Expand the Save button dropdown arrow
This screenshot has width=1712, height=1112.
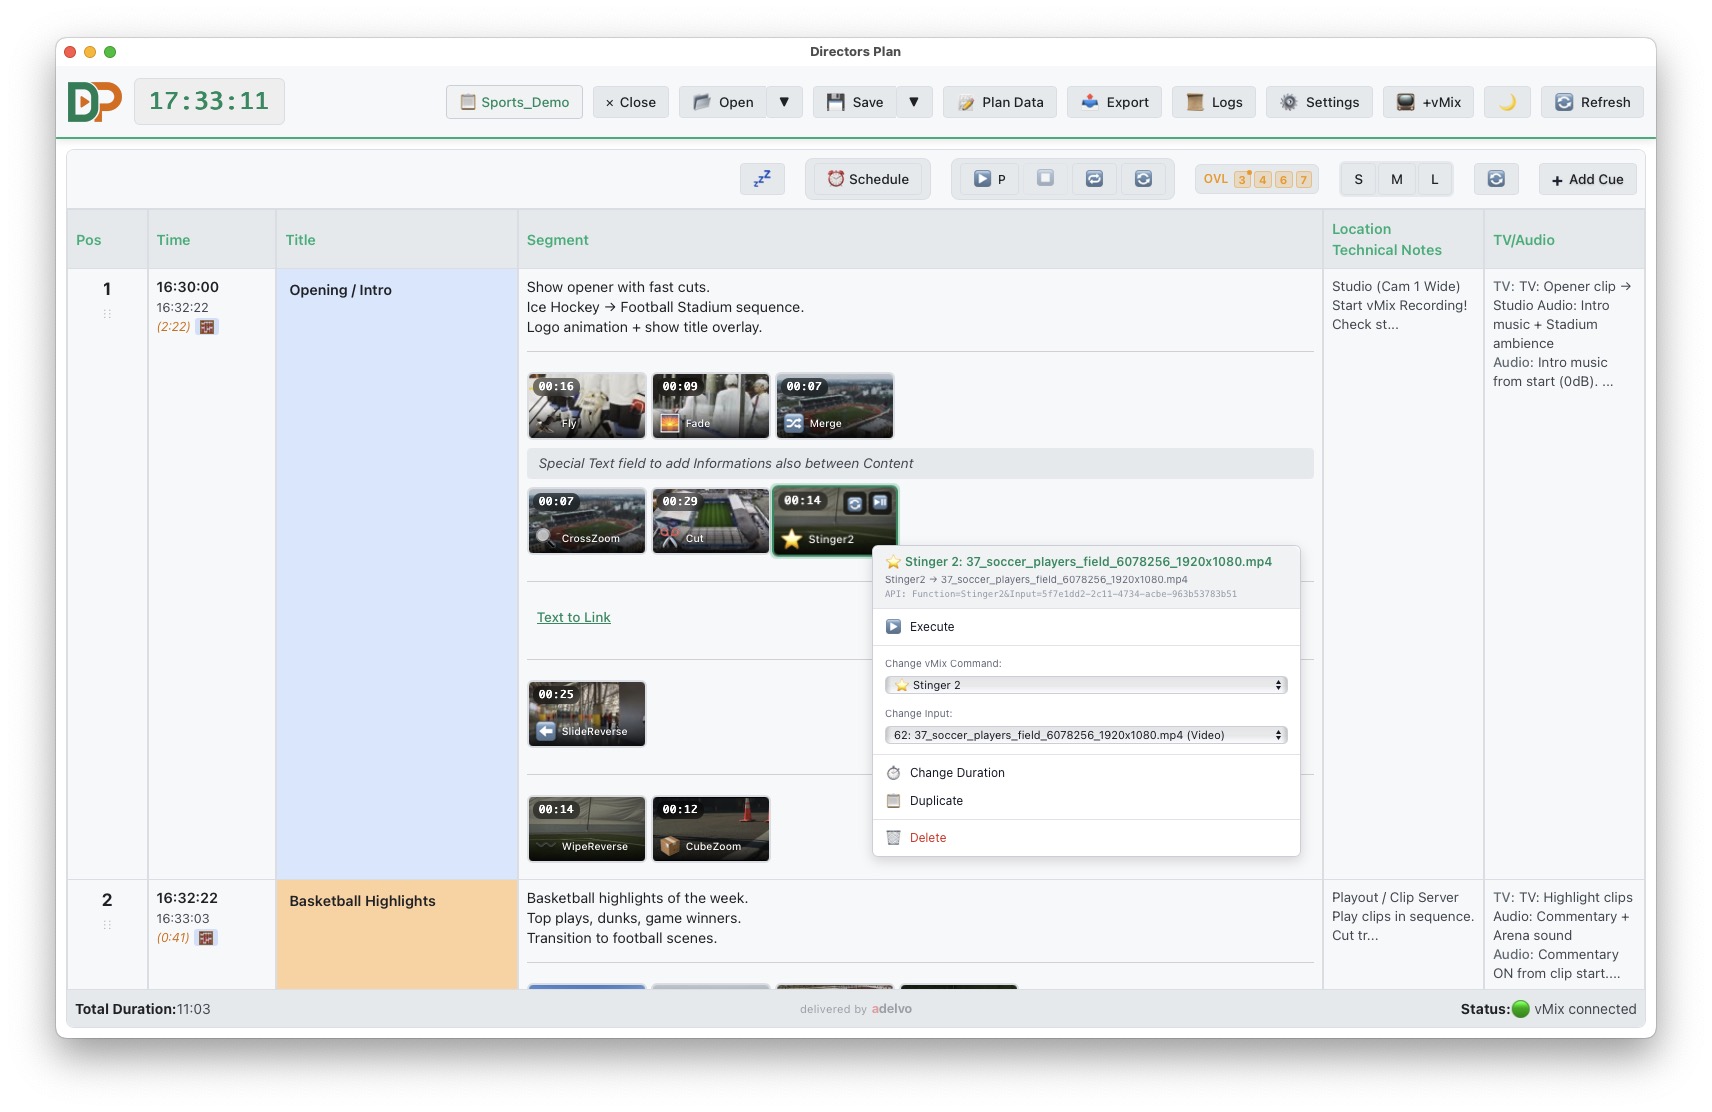pyautogui.click(x=913, y=101)
